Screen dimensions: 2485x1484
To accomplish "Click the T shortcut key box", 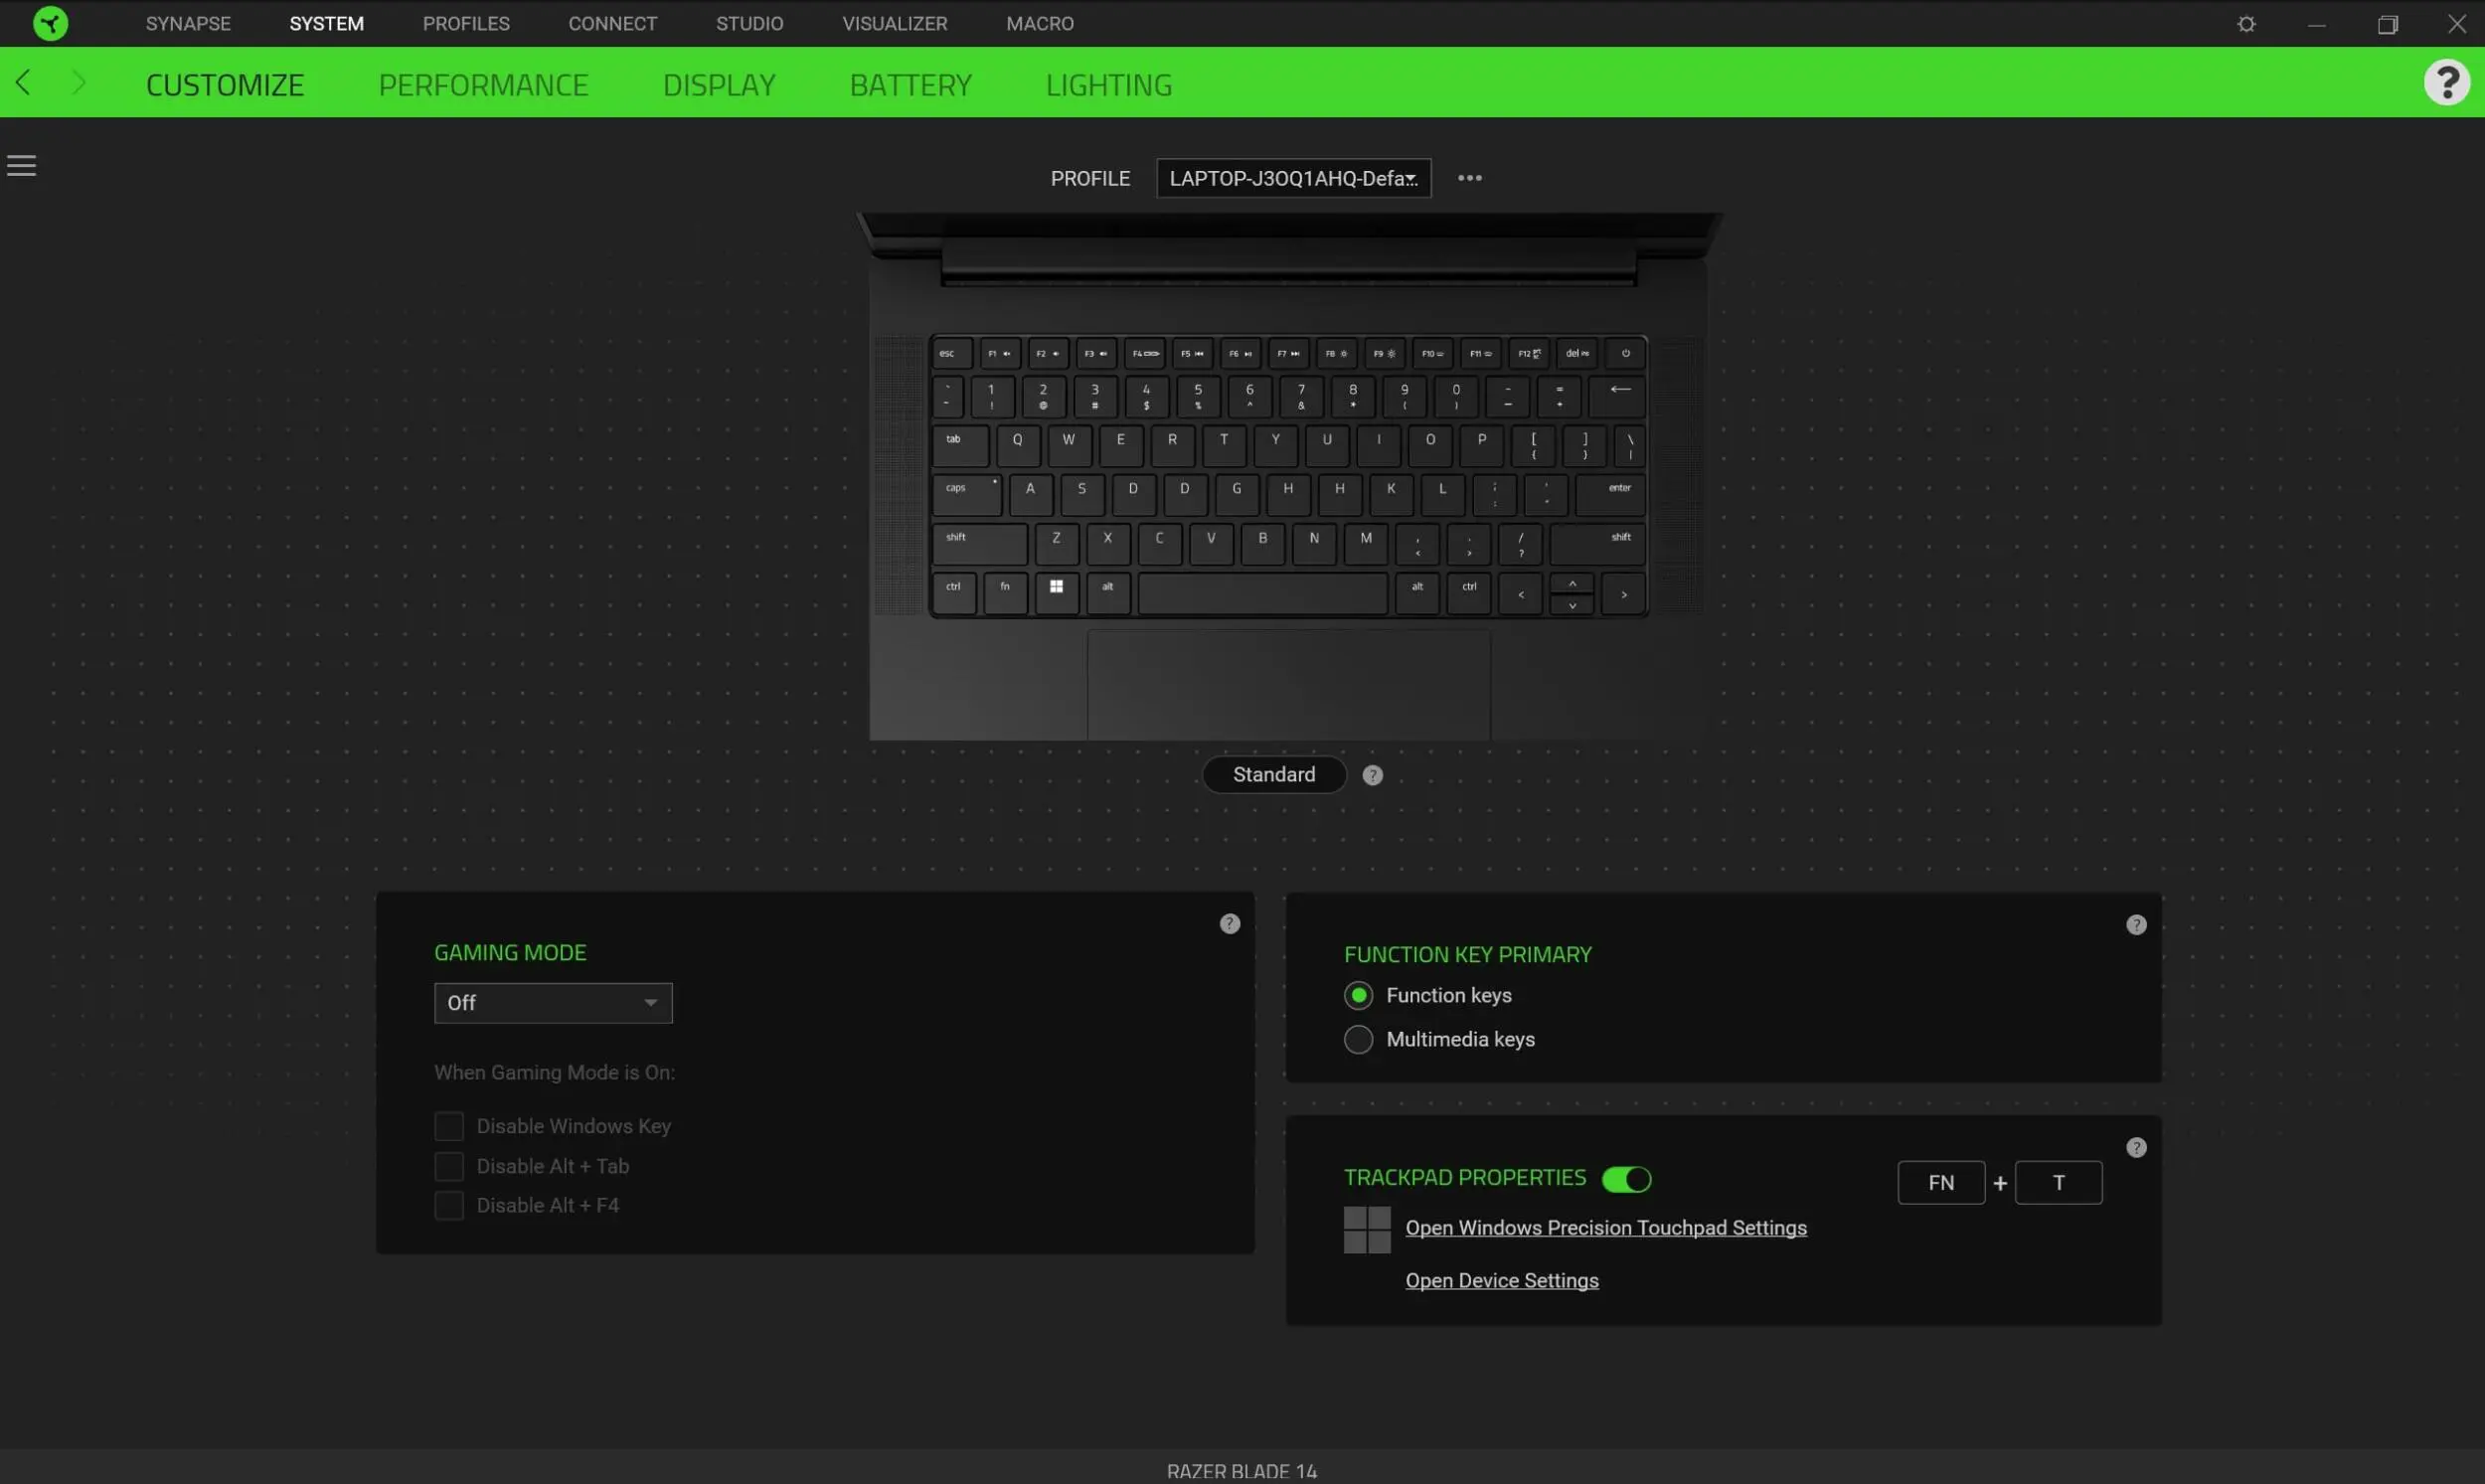I will point(2058,1183).
